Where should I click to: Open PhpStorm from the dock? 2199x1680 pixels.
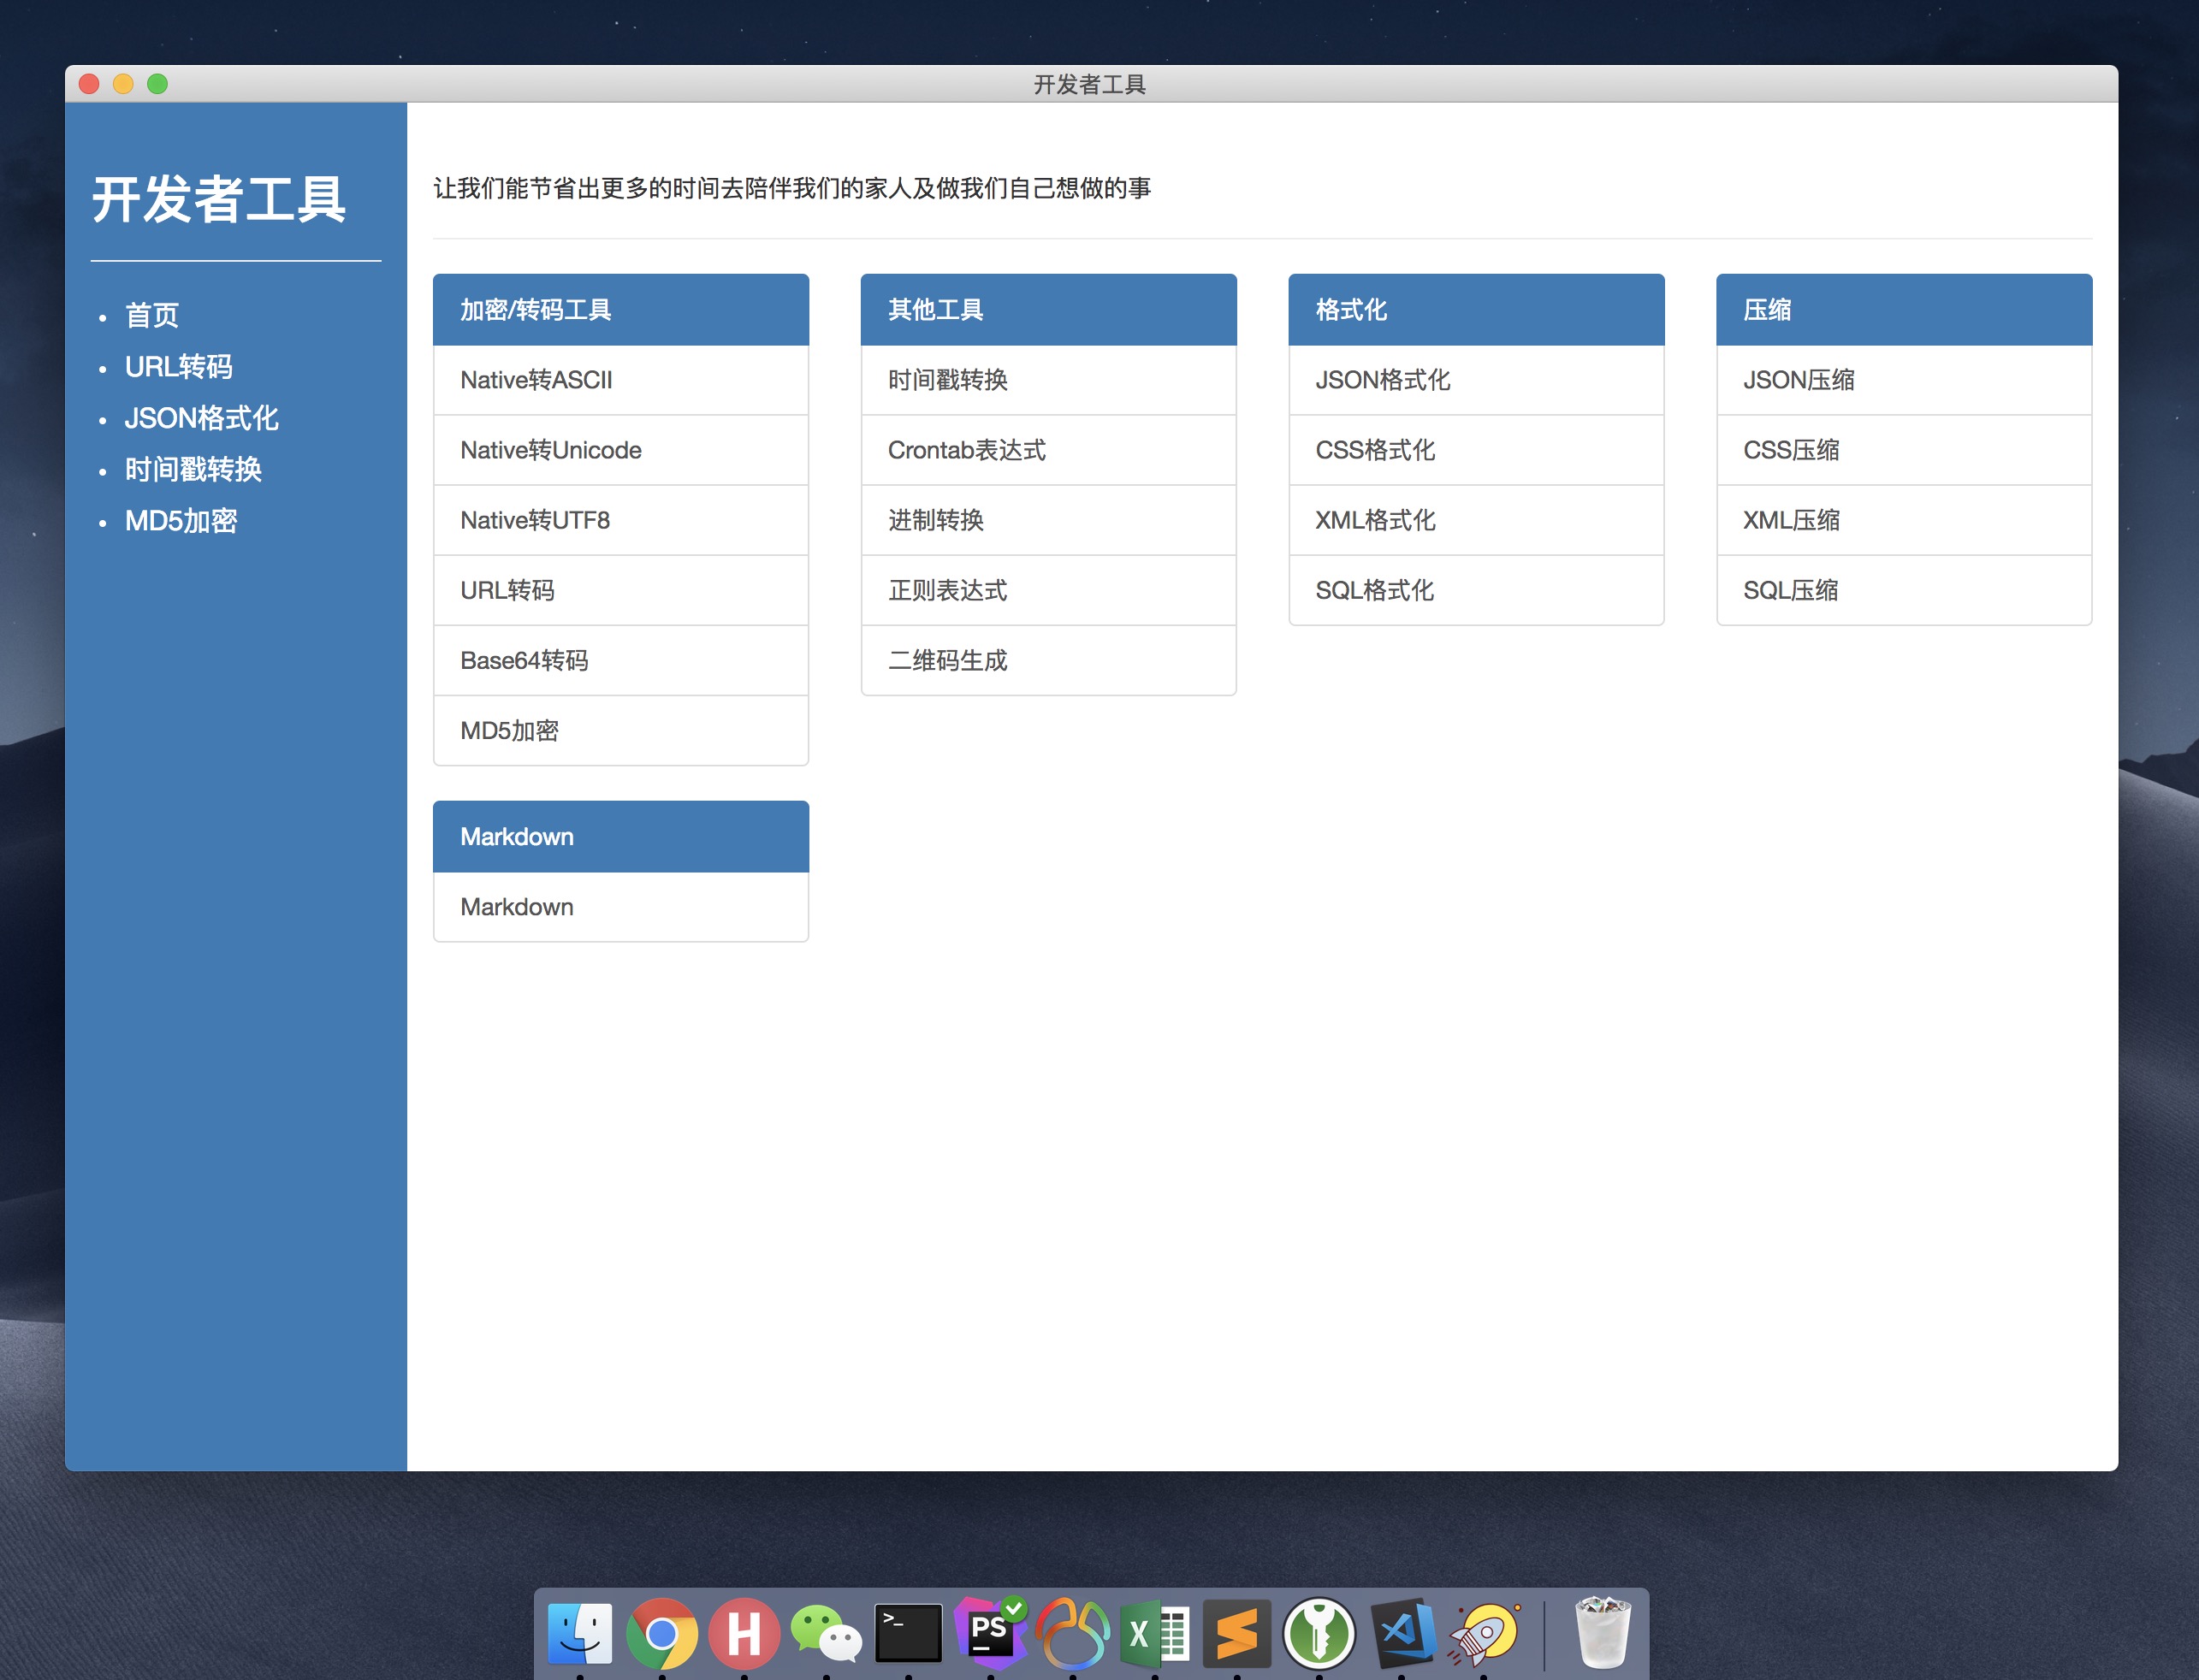(x=989, y=1634)
